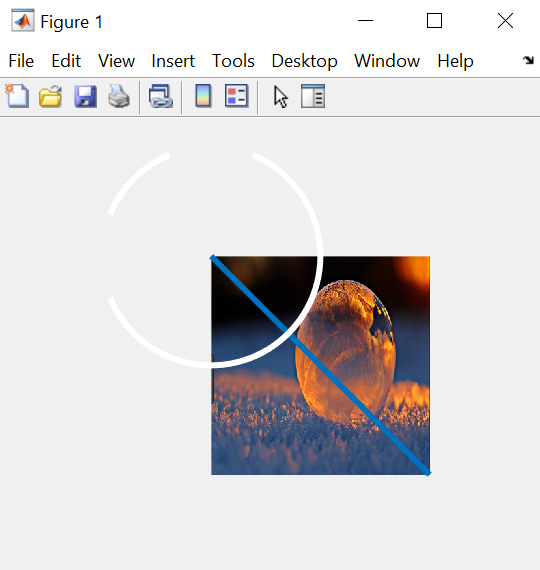Open the Edit menu
This screenshot has width=540, height=570.
pos(66,61)
